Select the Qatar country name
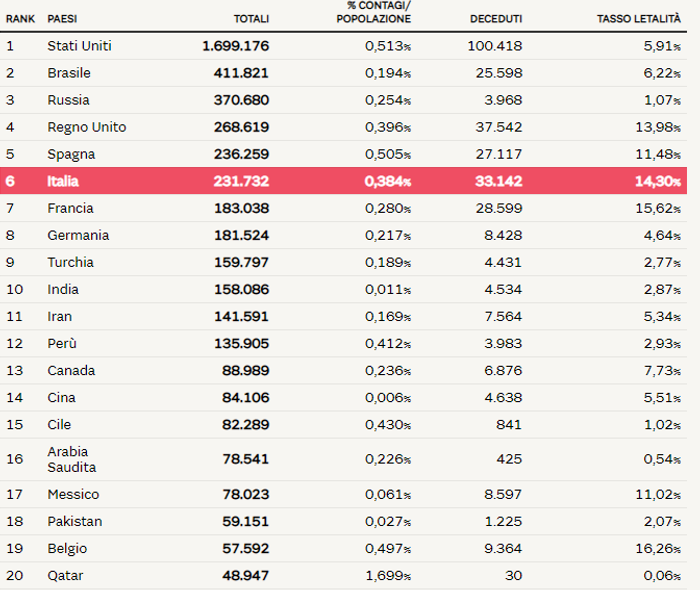The width and height of the screenshot is (700, 590). pos(65,576)
